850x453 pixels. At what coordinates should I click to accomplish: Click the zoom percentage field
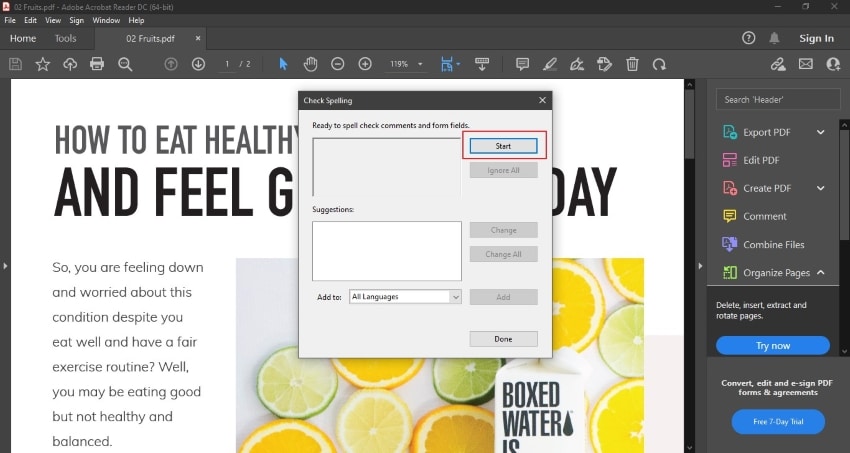tap(399, 64)
